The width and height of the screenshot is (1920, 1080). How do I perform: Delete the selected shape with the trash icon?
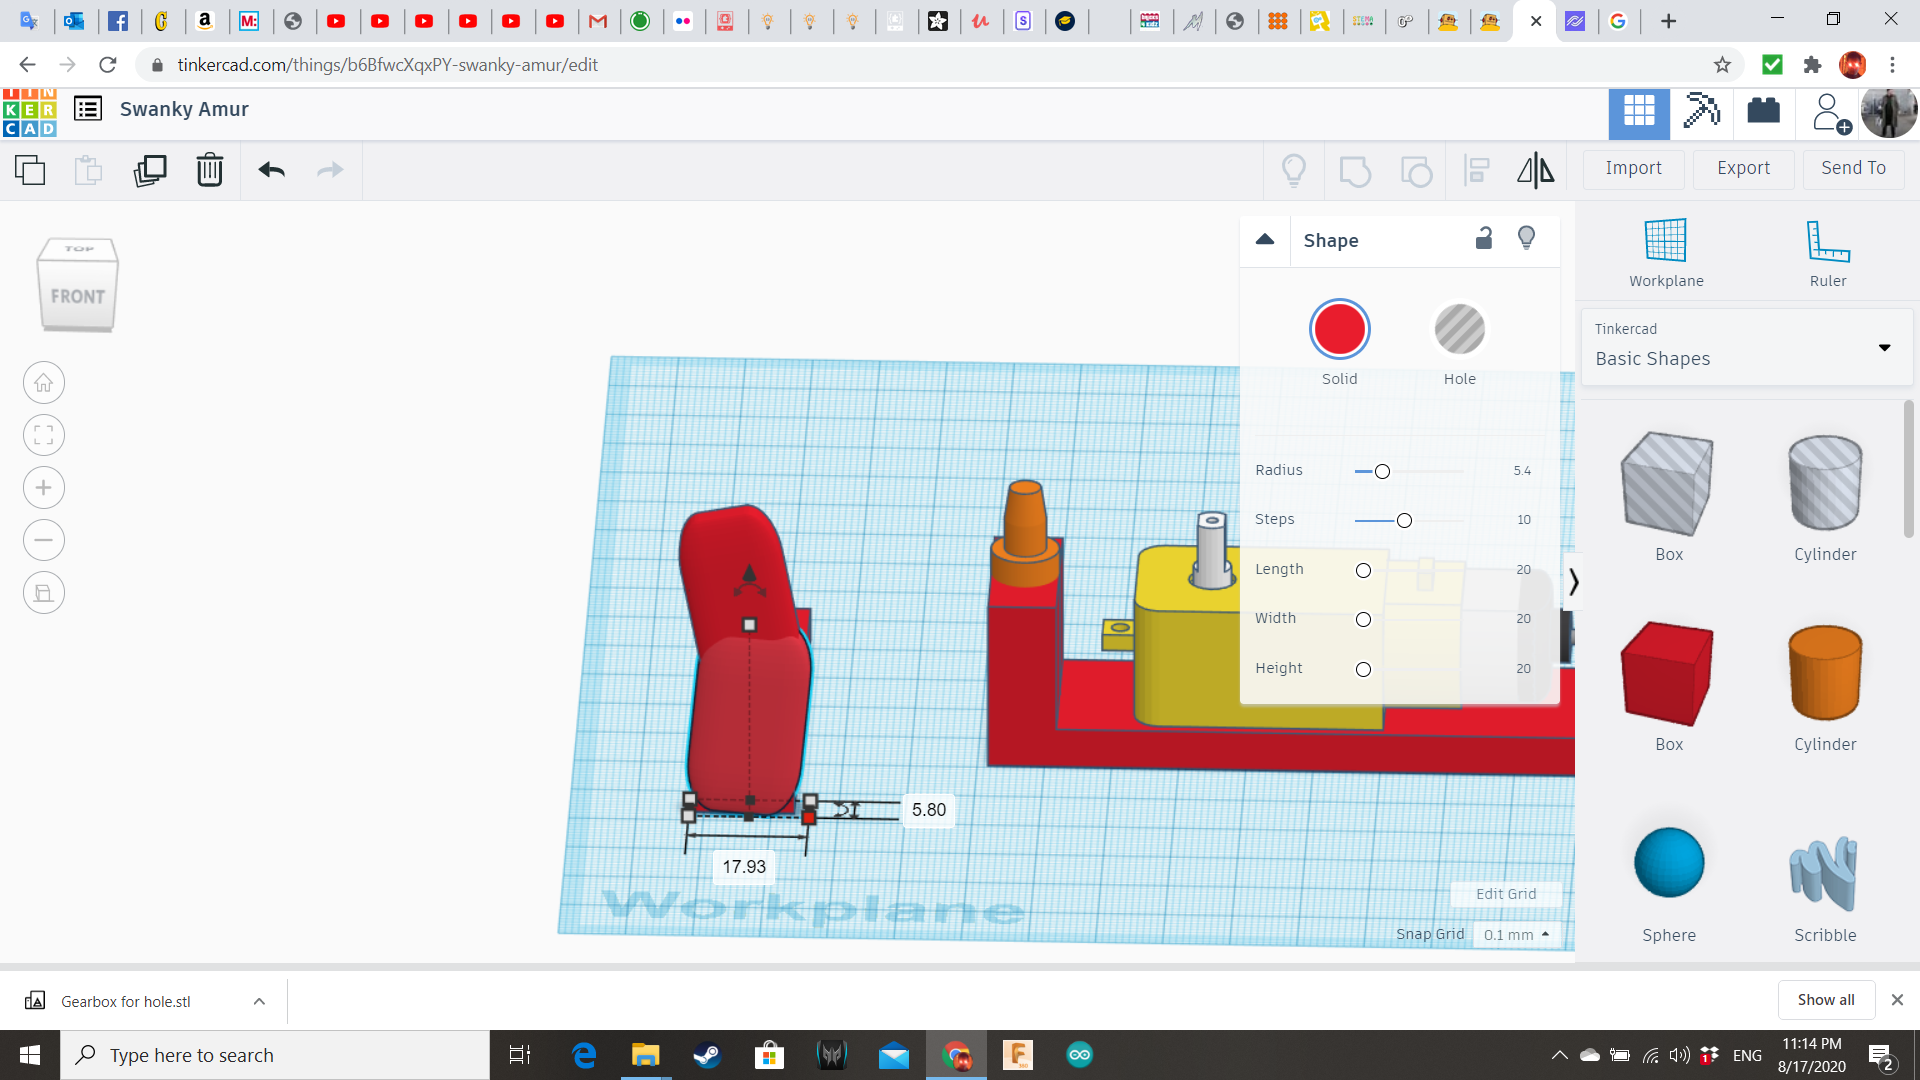(210, 170)
